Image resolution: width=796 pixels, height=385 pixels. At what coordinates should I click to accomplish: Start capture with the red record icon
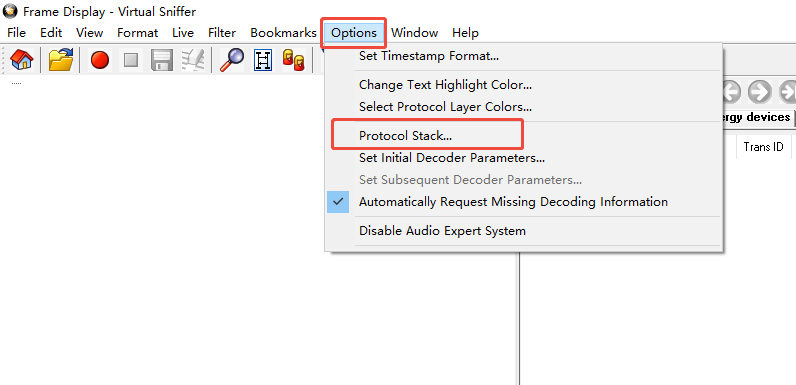[x=100, y=60]
